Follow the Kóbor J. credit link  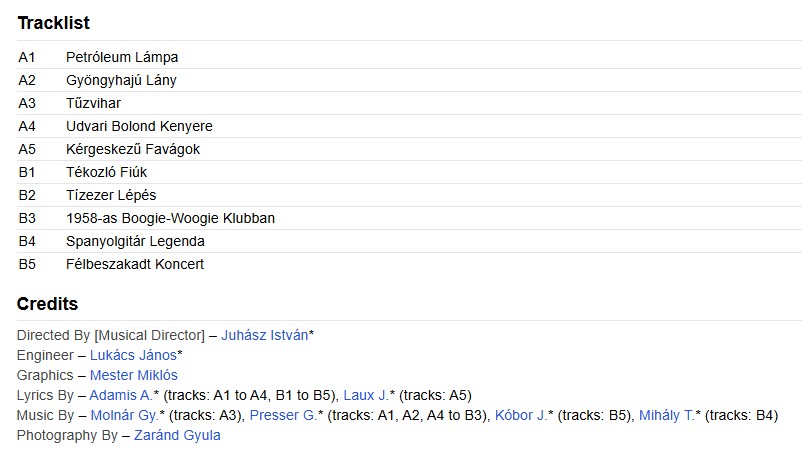pyautogui.click(x=521, y=415)
